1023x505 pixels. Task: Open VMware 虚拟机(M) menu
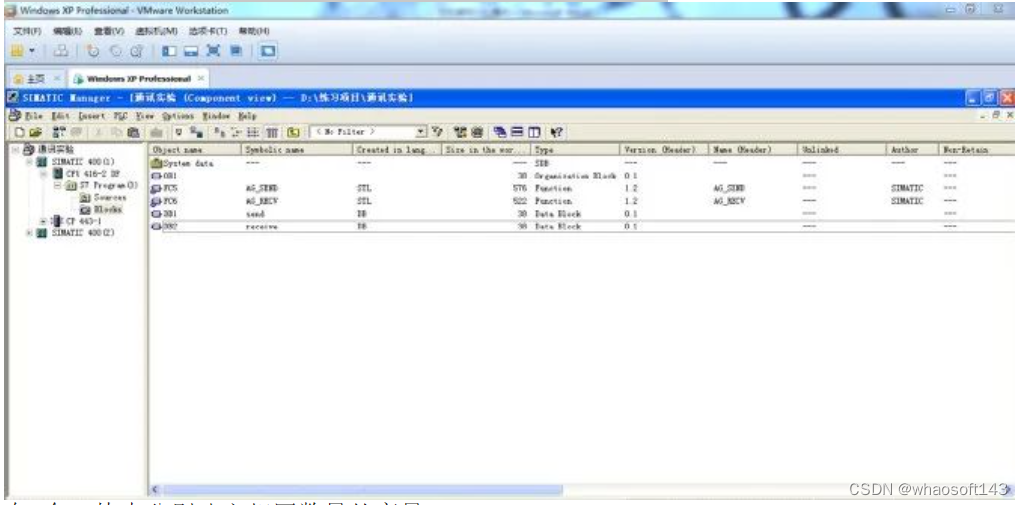157,31
